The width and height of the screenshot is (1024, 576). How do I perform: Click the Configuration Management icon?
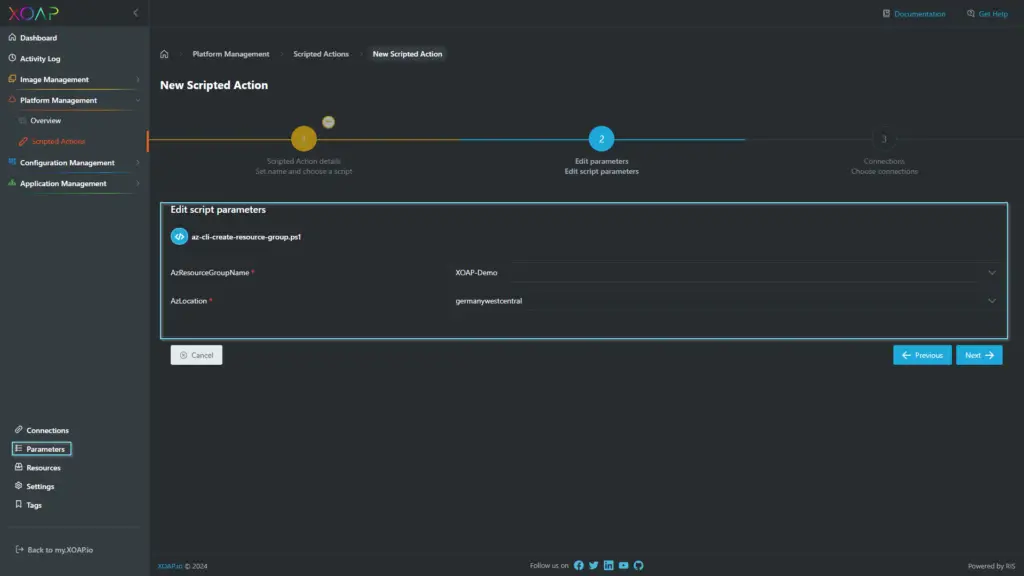click(x=12, y=162)
